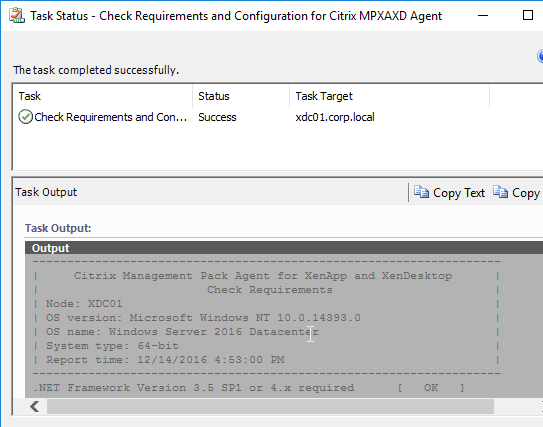This screenshot has width=543, height=427.
Task: Click the xdc01.corp.local target cell
Action: click(335, 117)
